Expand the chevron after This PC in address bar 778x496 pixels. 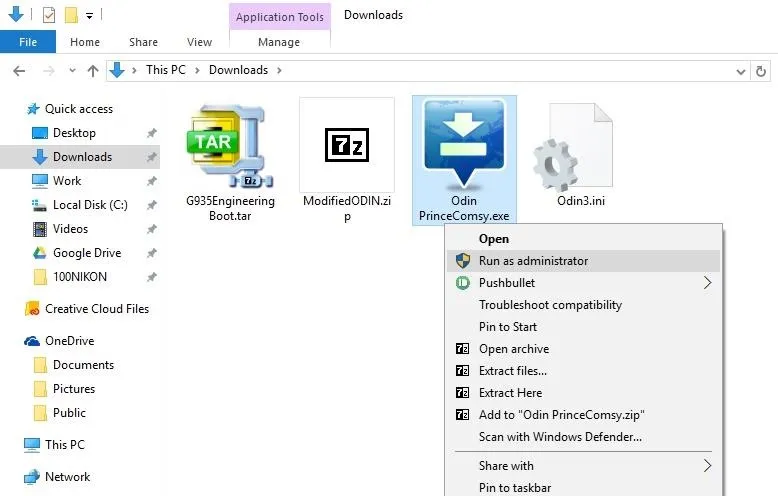coord(197,70)
